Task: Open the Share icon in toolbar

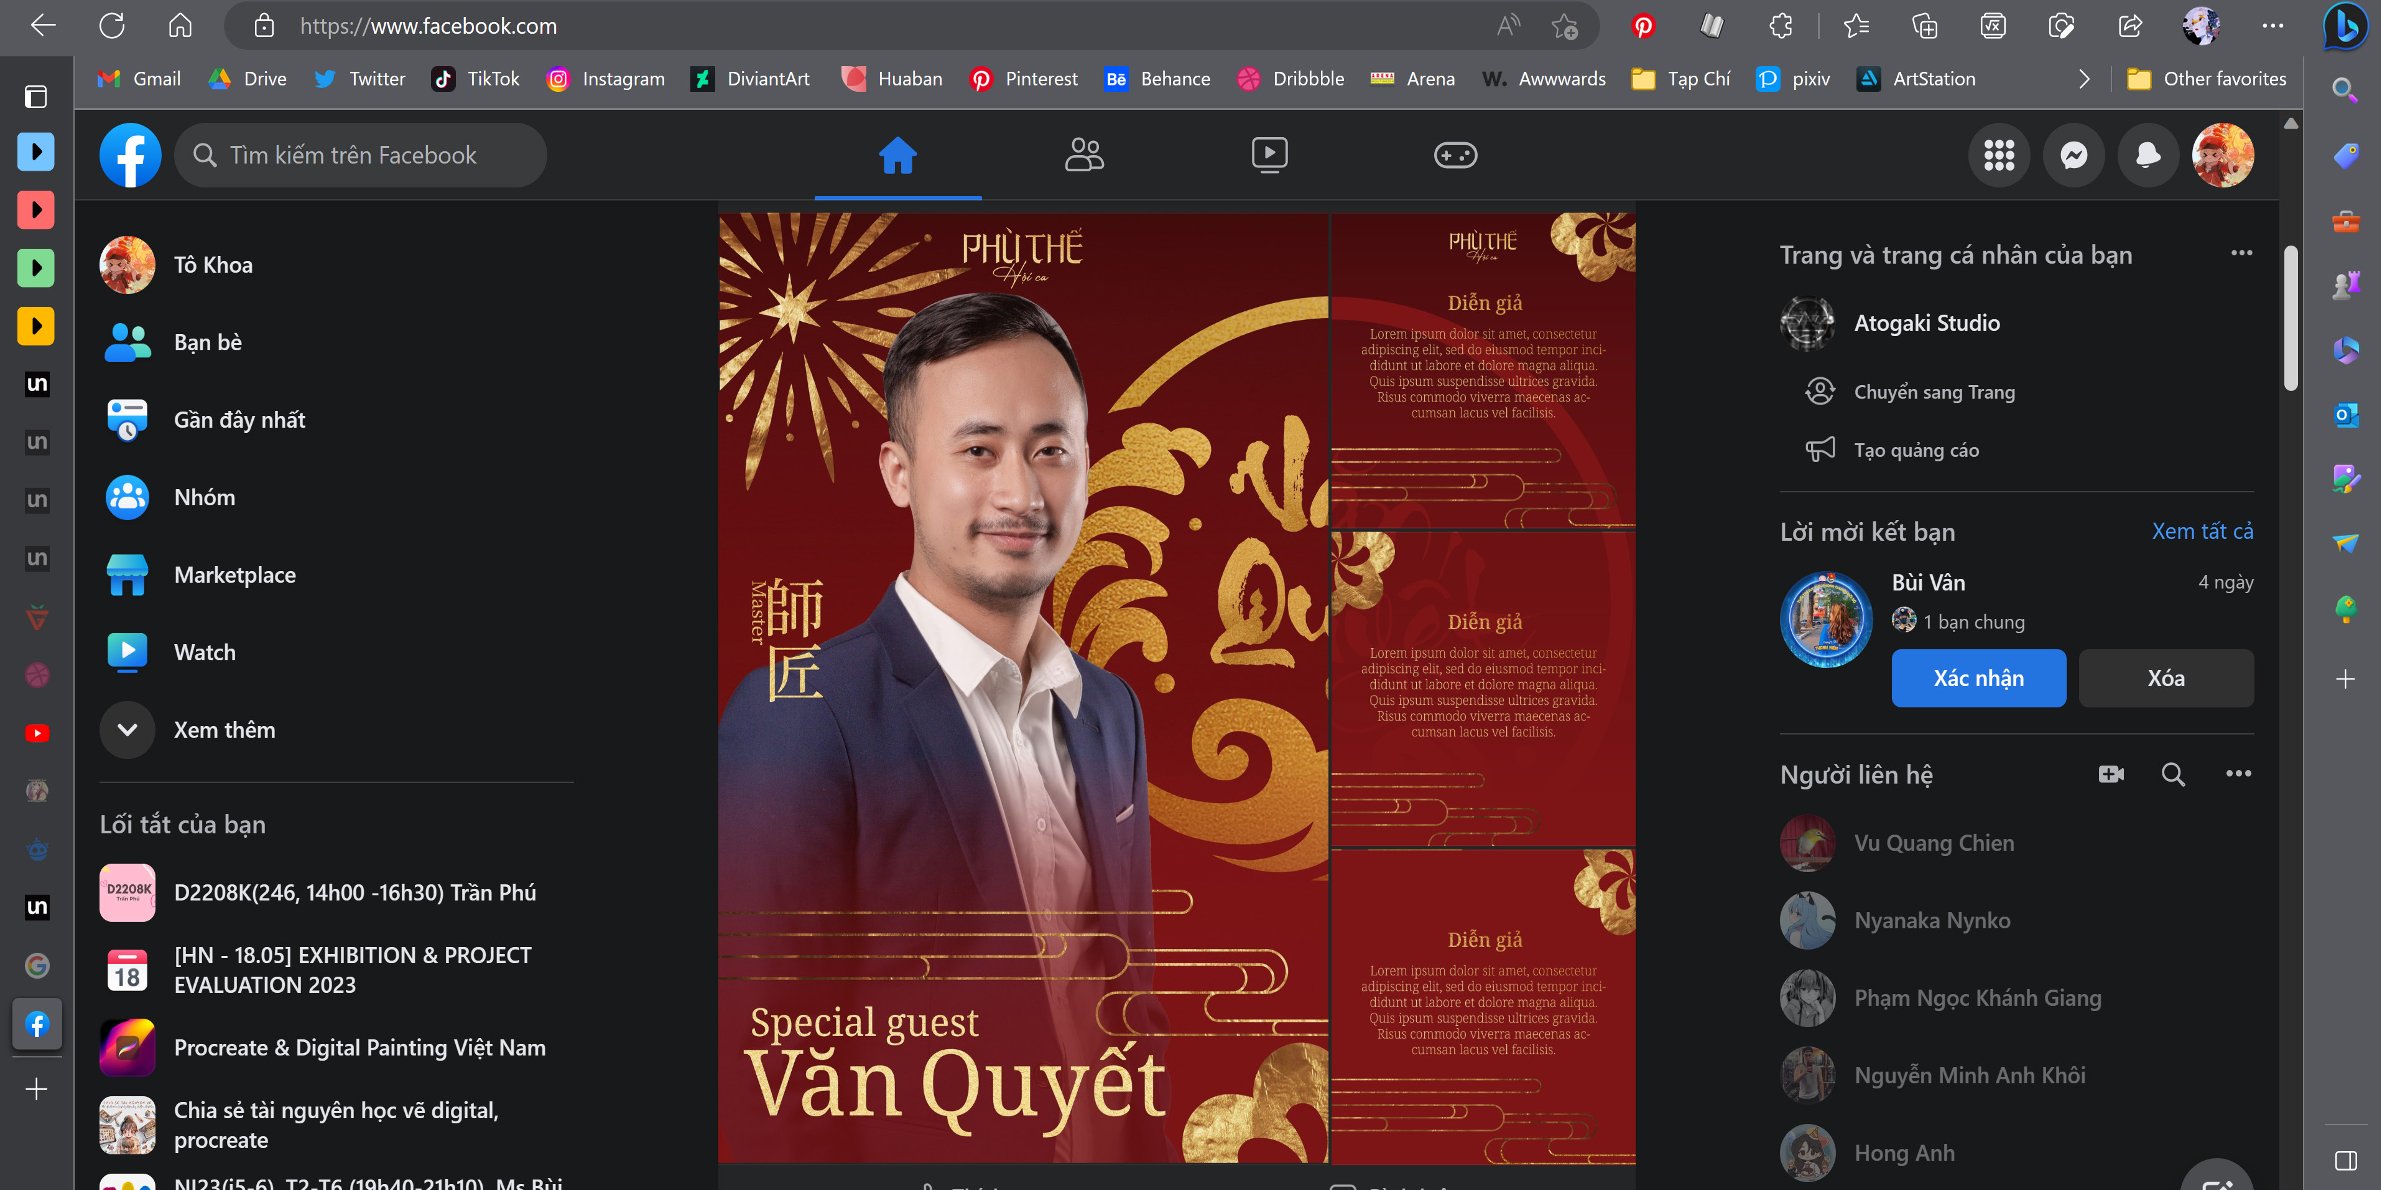Action: 2130,26
